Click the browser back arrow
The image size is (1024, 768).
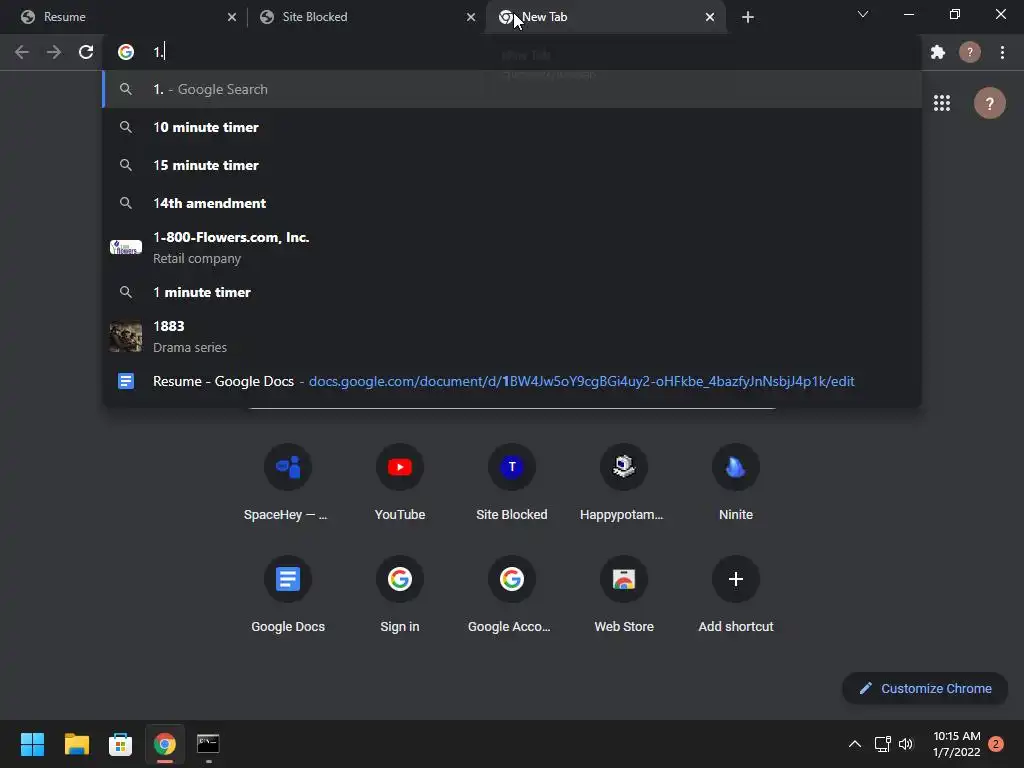[22, 52]
